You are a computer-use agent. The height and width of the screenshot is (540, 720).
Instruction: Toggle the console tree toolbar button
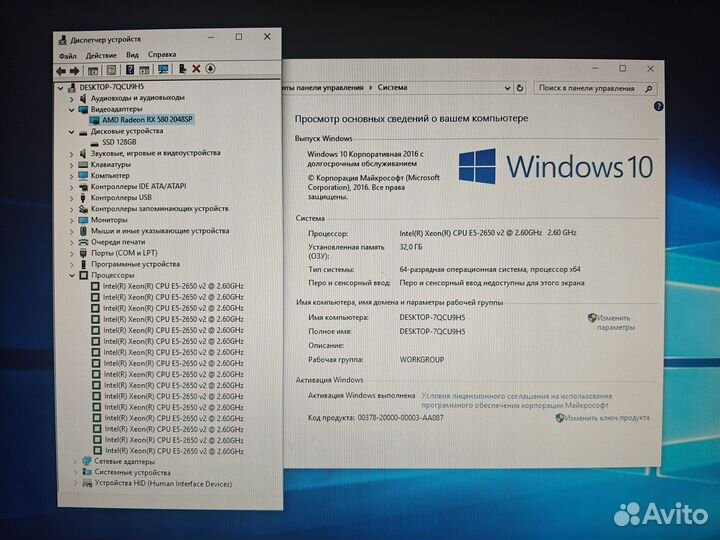(x=93, y=71)
